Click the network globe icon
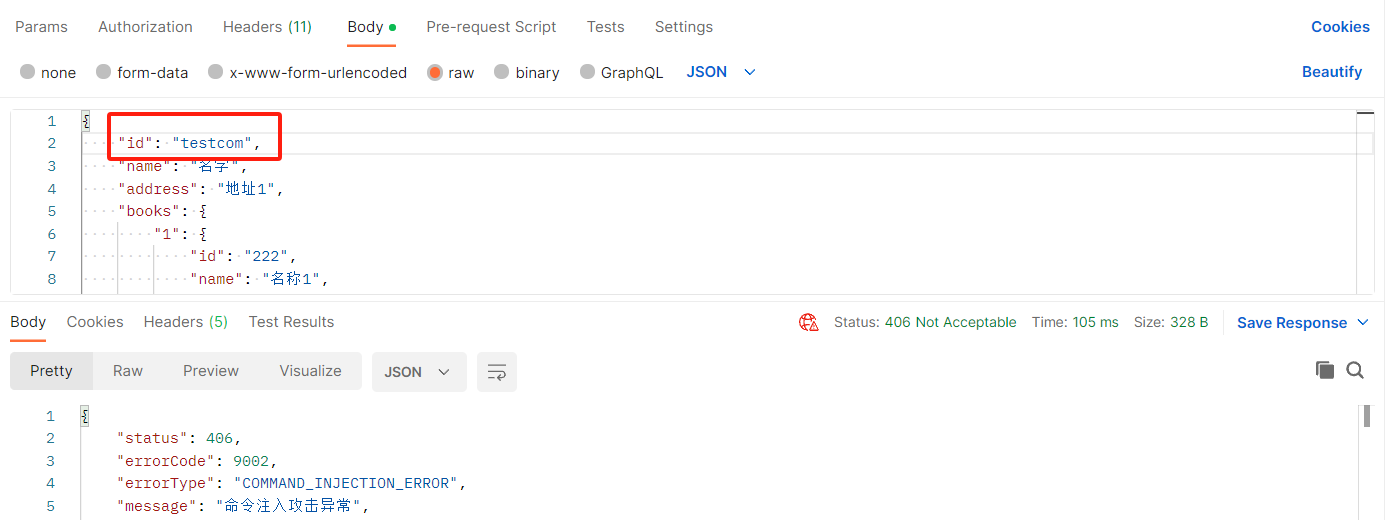 [808, 322]
